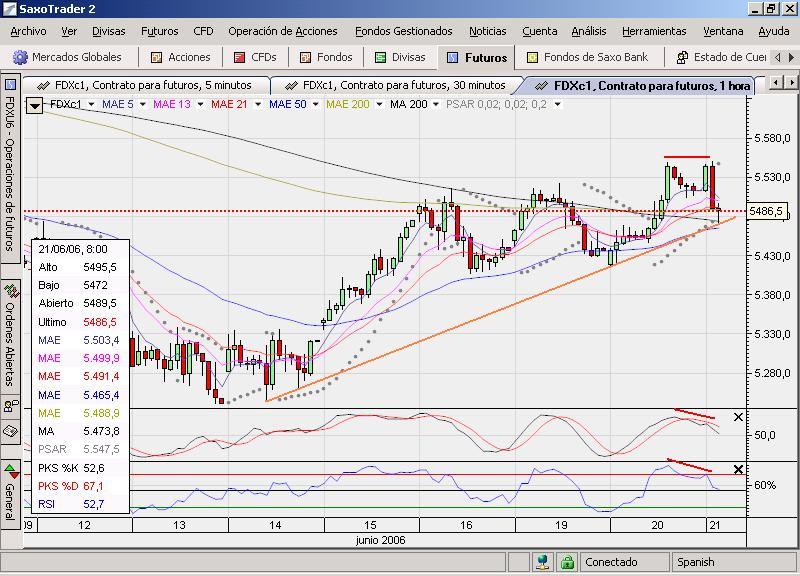Close the RSI indicator panel with X
Image resolution: width=800 pixels, height=576 pixels.
click(738, 470)
